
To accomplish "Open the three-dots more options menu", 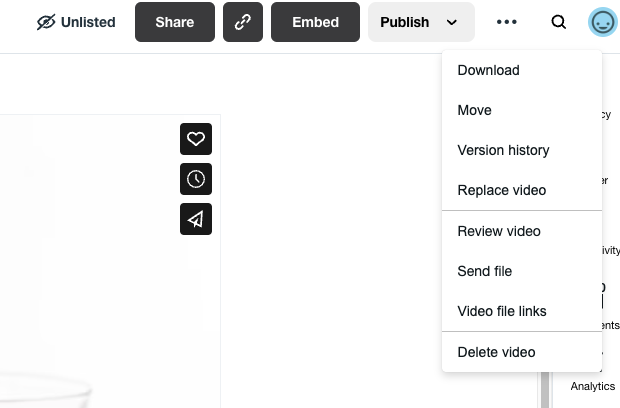I will pyautogui.click(x=507, y=22).
